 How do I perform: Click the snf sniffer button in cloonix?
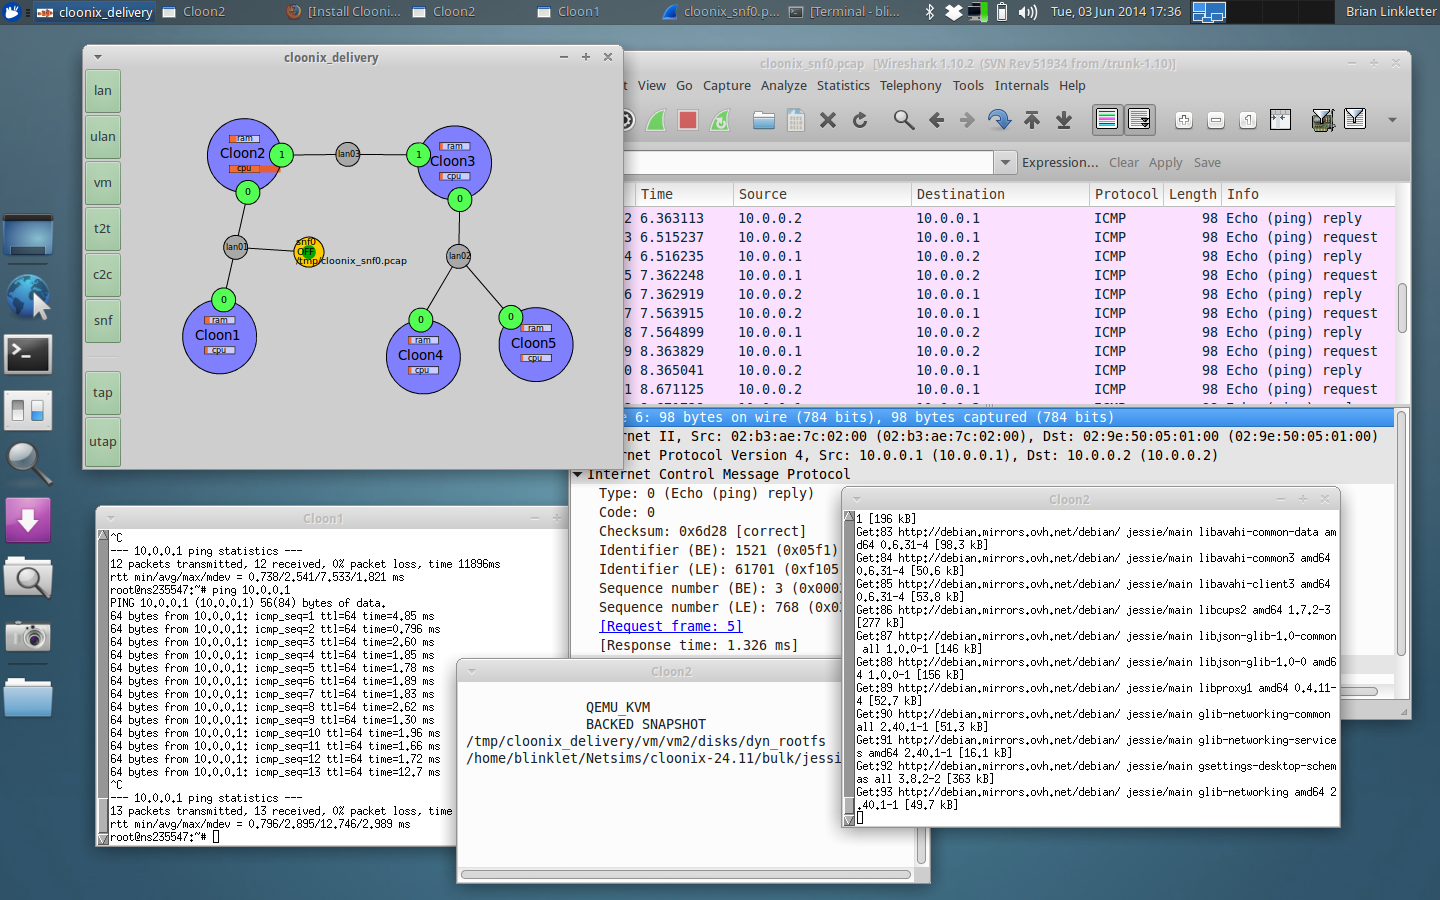click(103, 321)
